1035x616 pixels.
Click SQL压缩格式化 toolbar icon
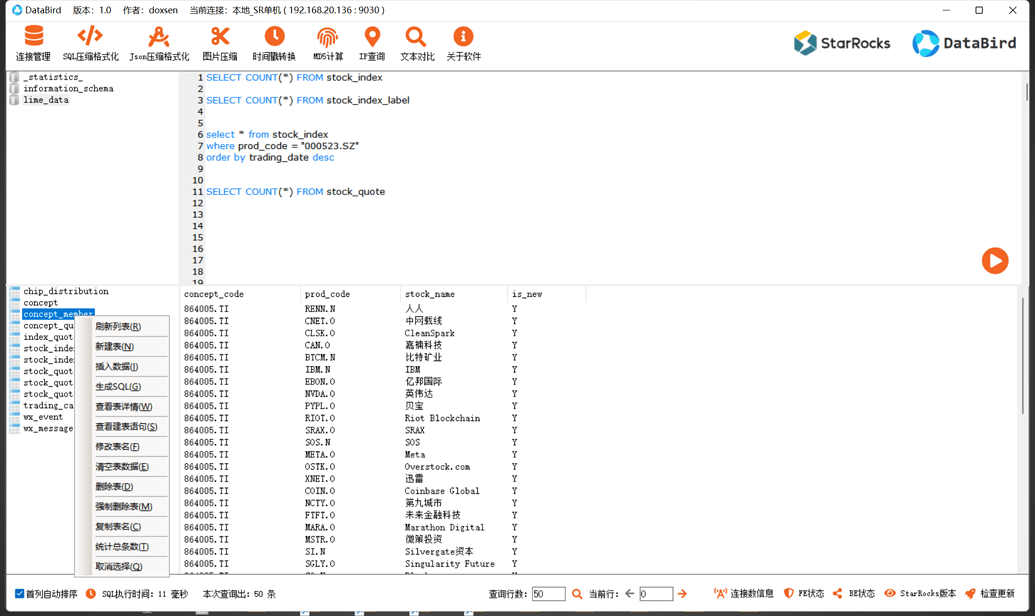coord(90,44)
